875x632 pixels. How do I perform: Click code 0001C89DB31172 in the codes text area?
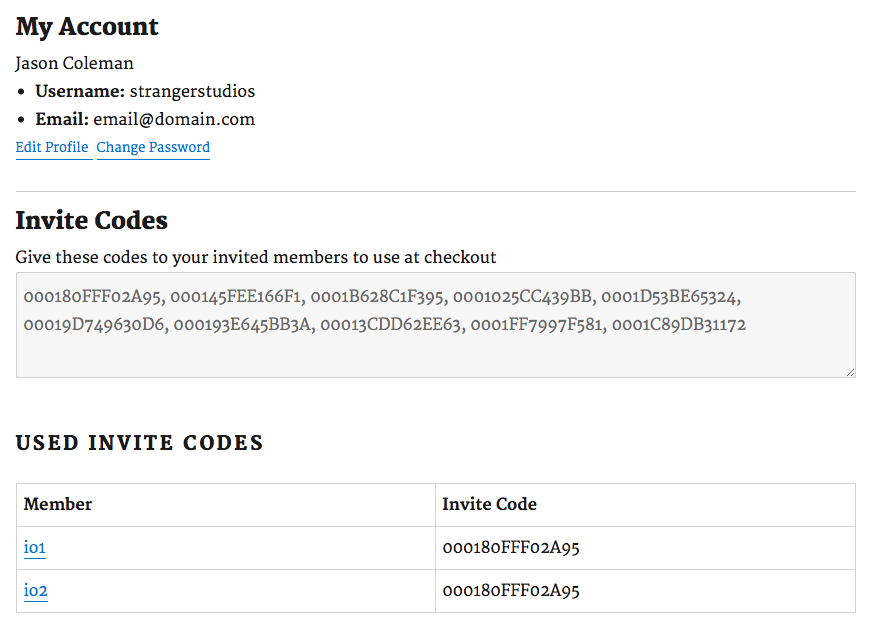coord(679,325)
